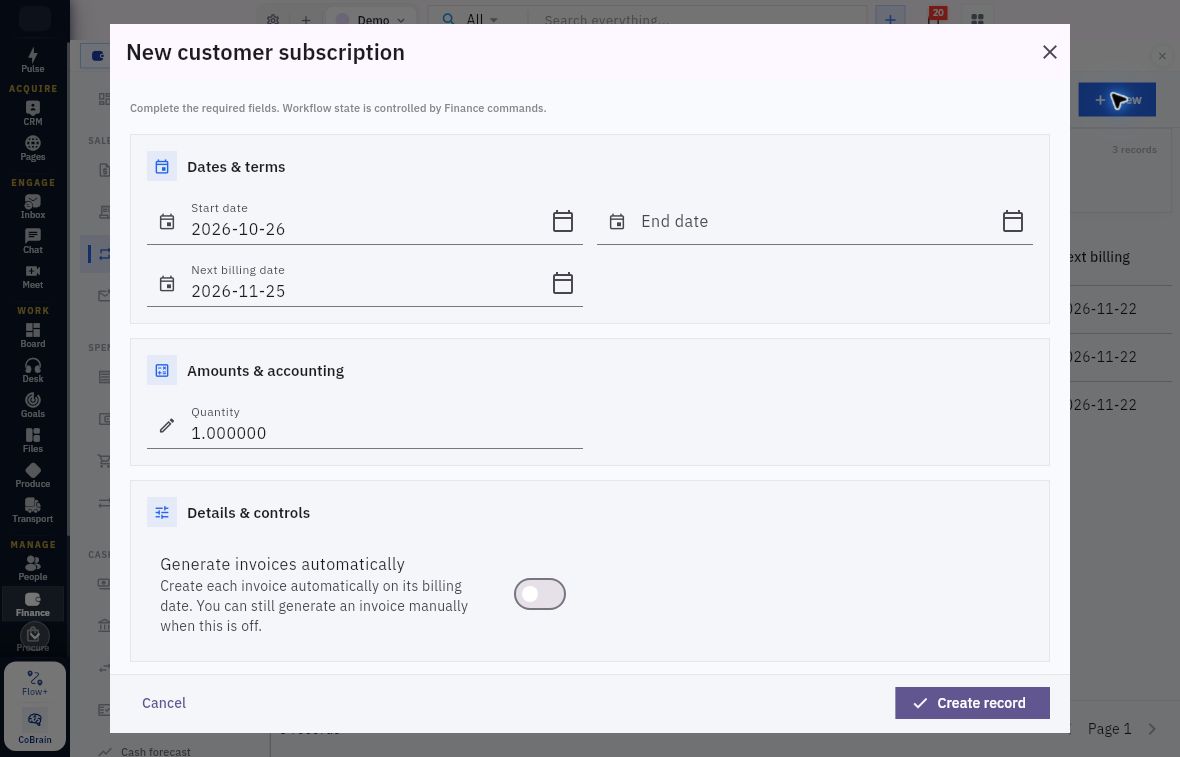This screenshot has width=1180, height=757.
Task: Go to next page arrow after Page 1
Action: (x=1152, y=728)
